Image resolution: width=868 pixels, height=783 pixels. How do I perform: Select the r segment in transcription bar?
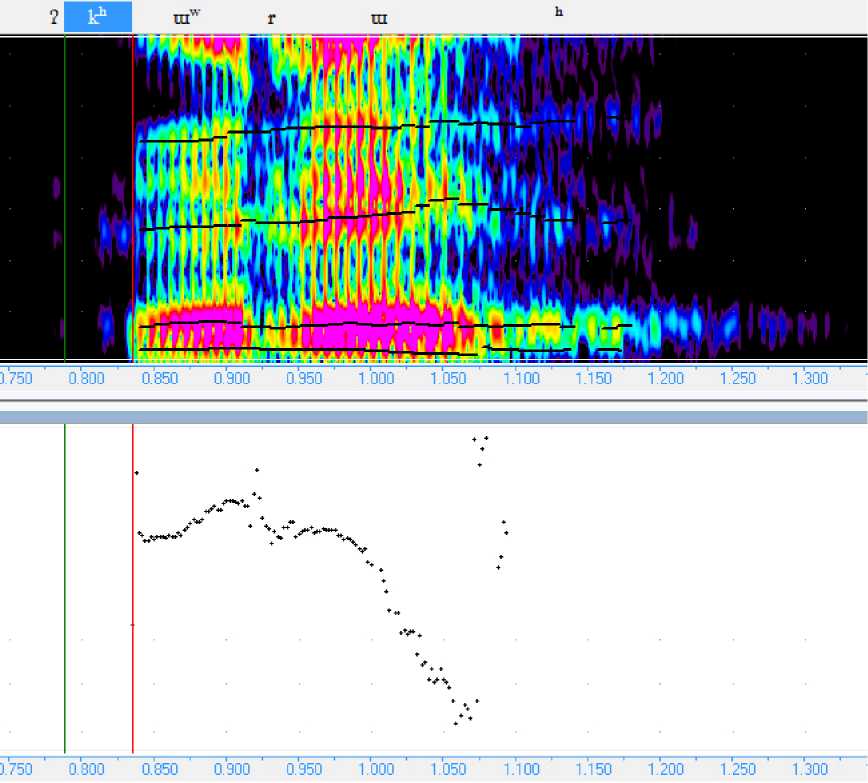click(271, 18)
